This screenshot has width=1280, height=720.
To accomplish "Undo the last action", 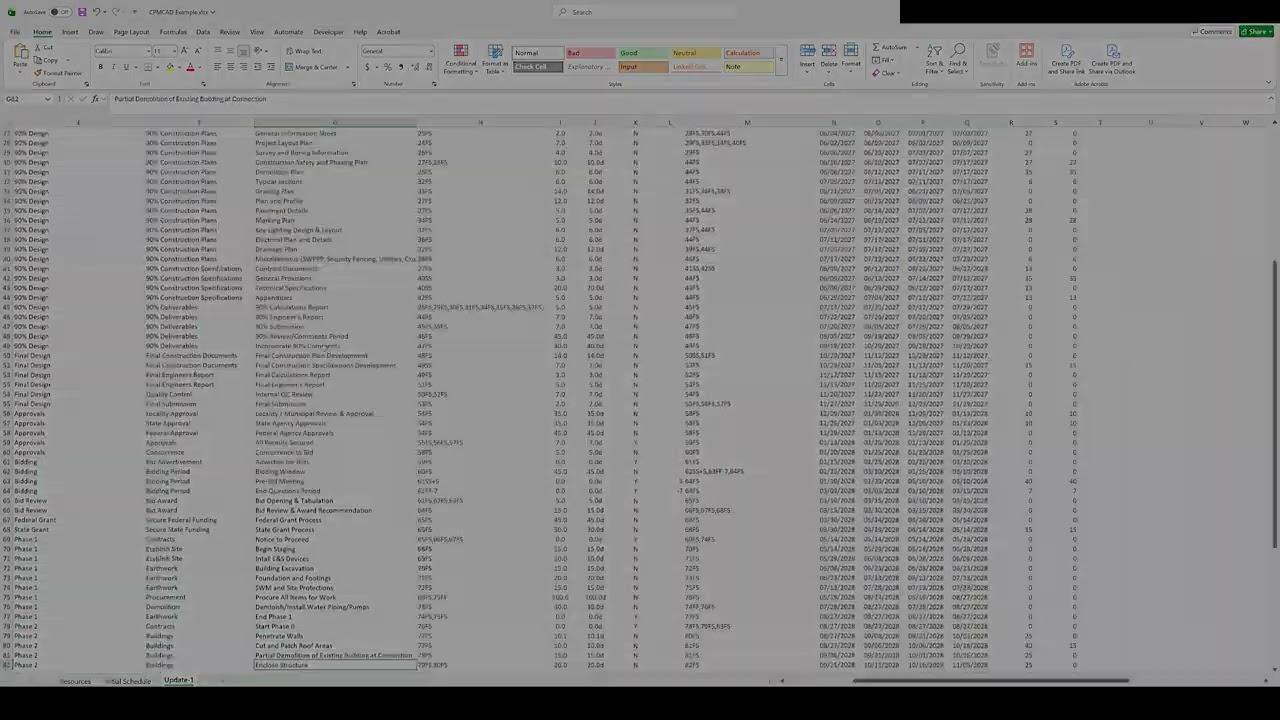I will [96, 12].
